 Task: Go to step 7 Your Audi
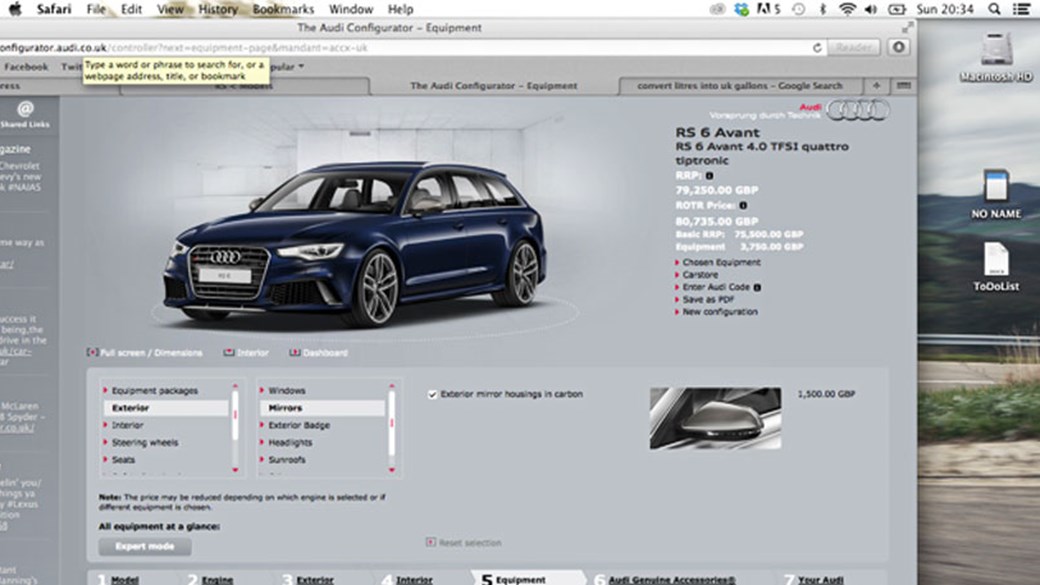click(820, 580)
